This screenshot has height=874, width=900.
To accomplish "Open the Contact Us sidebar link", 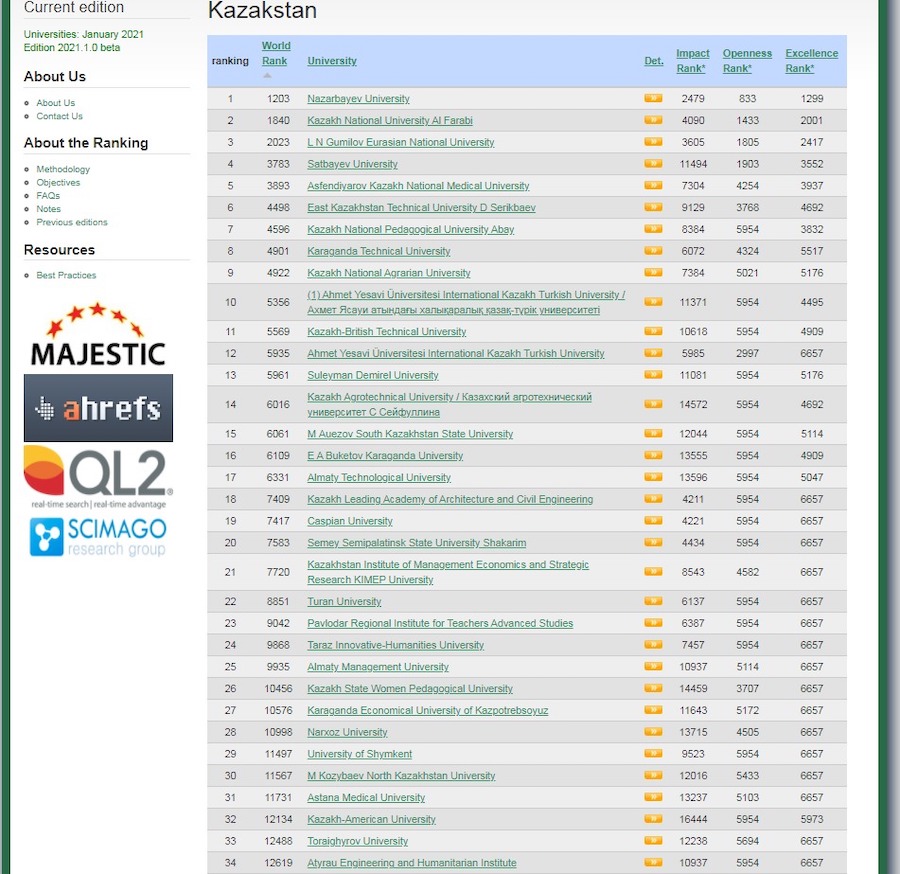I will click(x=59, y=117).
